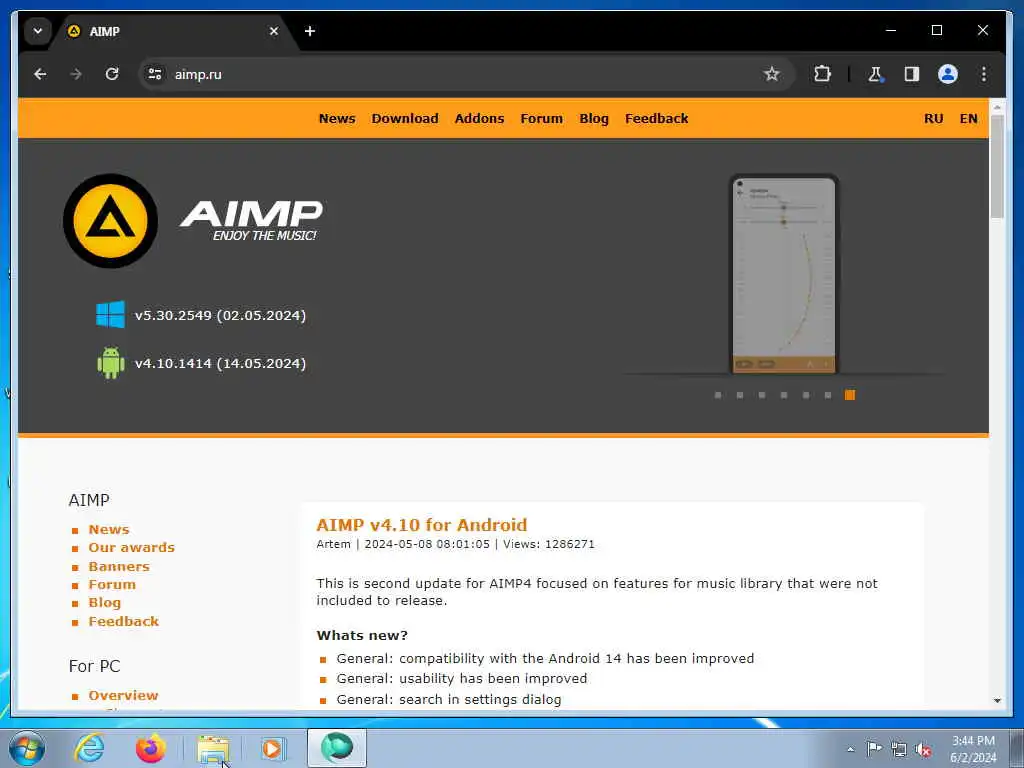This screenshot has height=768, width=1024.
Task: Click the scrollbar down arrow
Action: click(x=997, y=700)
